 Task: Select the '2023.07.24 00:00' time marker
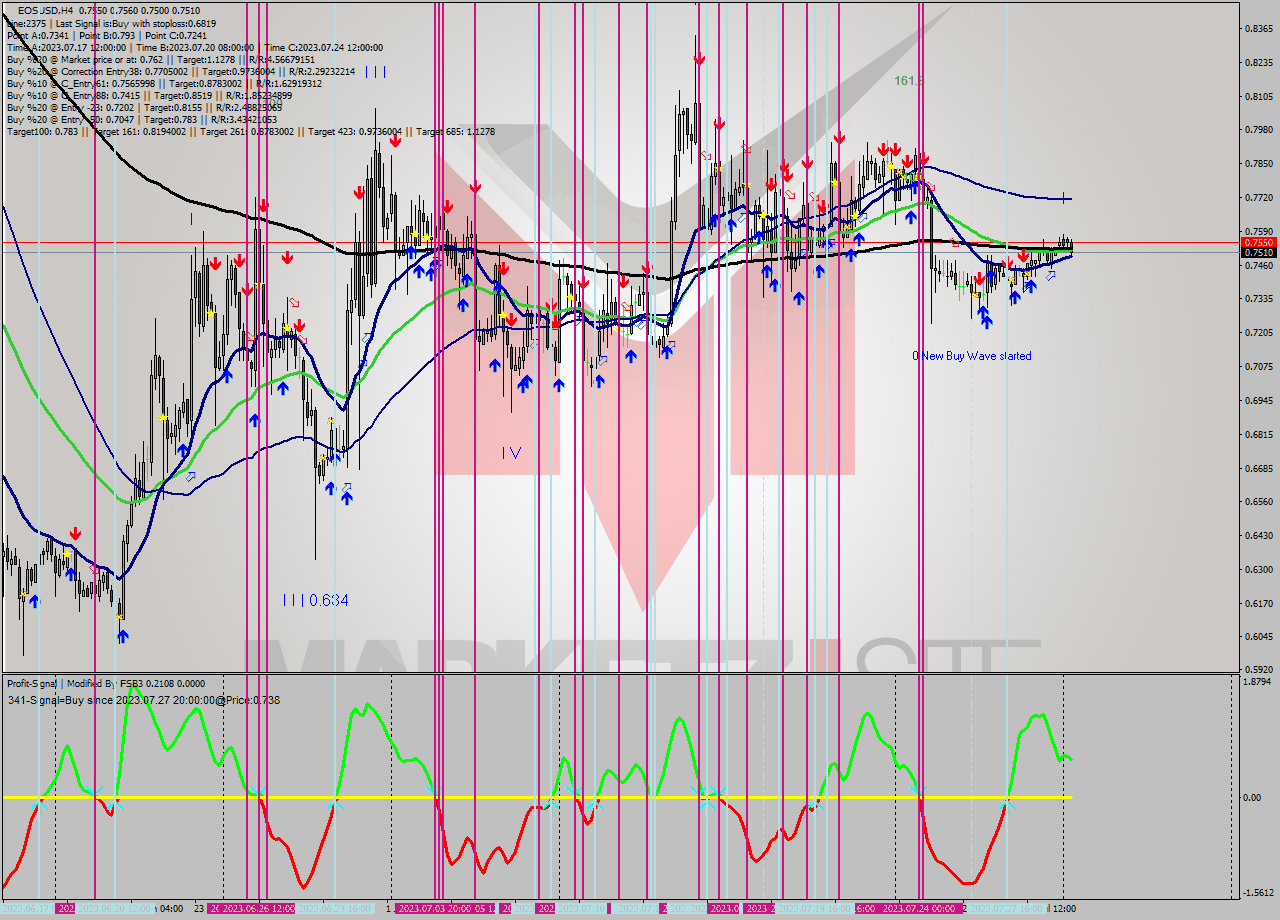click(x=920, y=909)
